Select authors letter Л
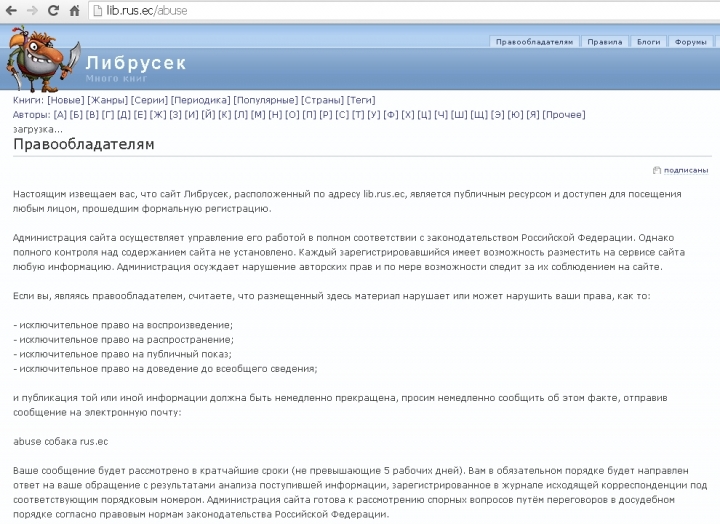Viewport: 720px width, 524px height. click(x=241, y=115)
